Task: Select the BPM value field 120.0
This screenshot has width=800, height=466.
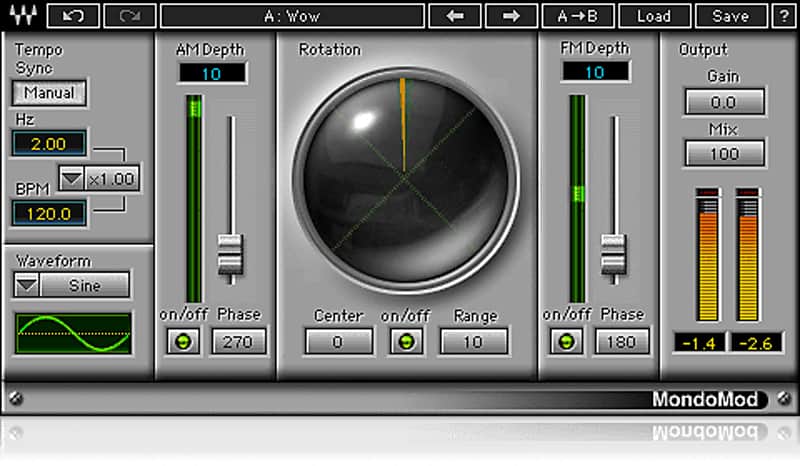Action: click(48, 213)
